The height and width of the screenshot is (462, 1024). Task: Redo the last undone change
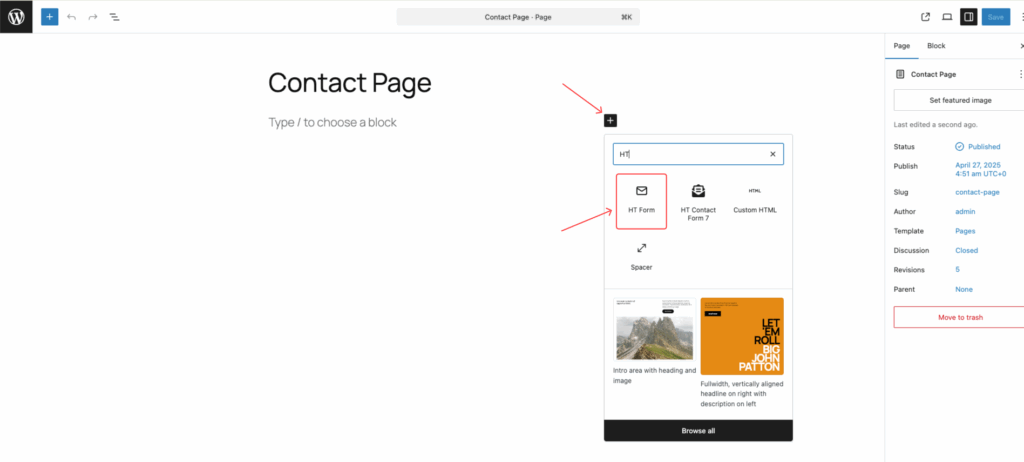[x=93, y=17]
